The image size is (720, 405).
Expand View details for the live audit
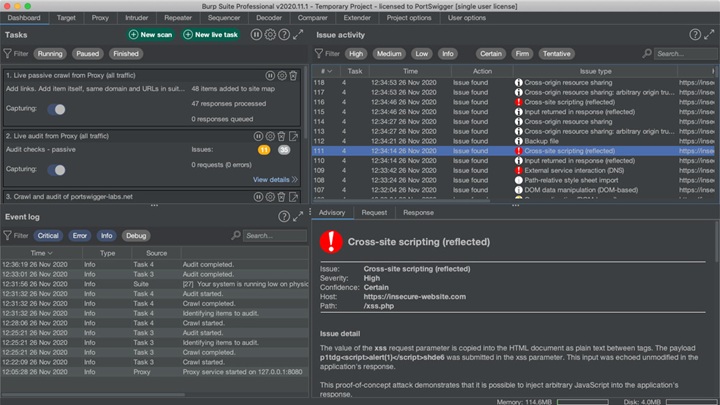pyautogui.click(x=274, y=179)
